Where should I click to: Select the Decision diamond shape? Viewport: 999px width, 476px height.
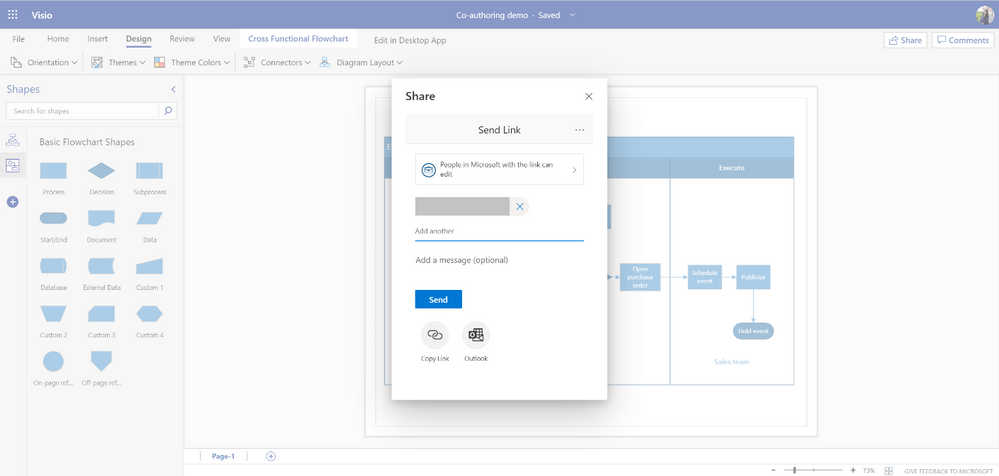(x=101, y=171)
